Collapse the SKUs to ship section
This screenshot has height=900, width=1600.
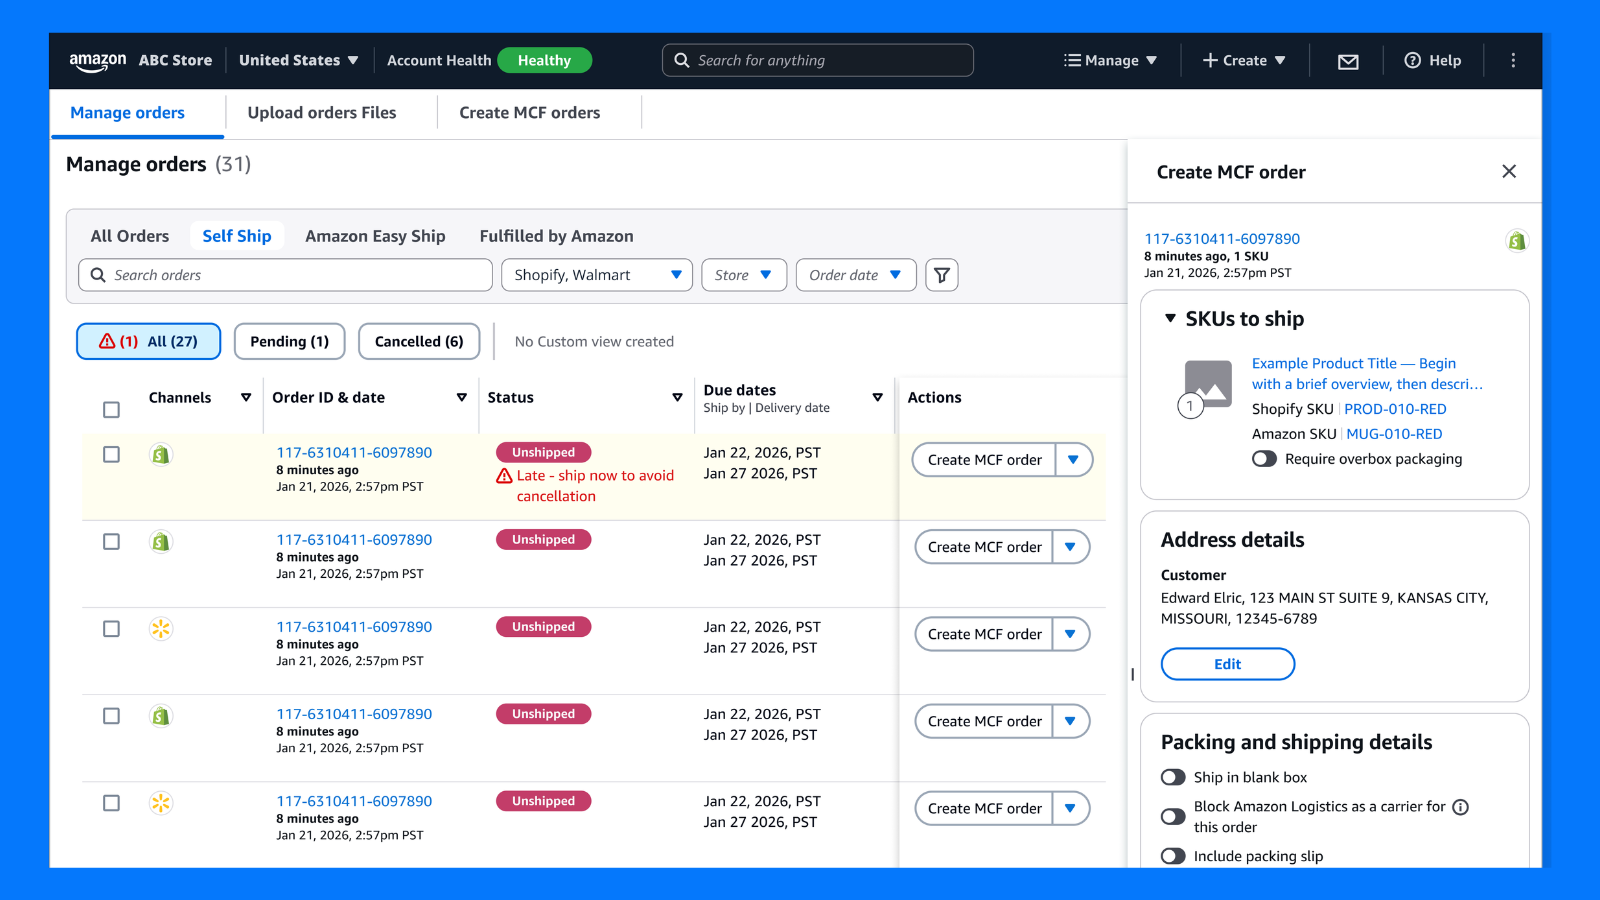click(1170, 318)
